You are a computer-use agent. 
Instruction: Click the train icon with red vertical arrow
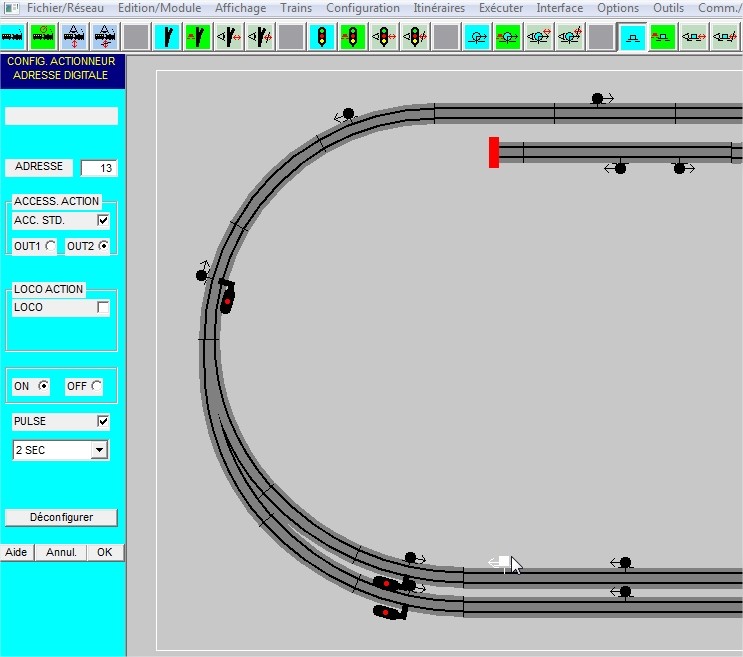(74, 36)
